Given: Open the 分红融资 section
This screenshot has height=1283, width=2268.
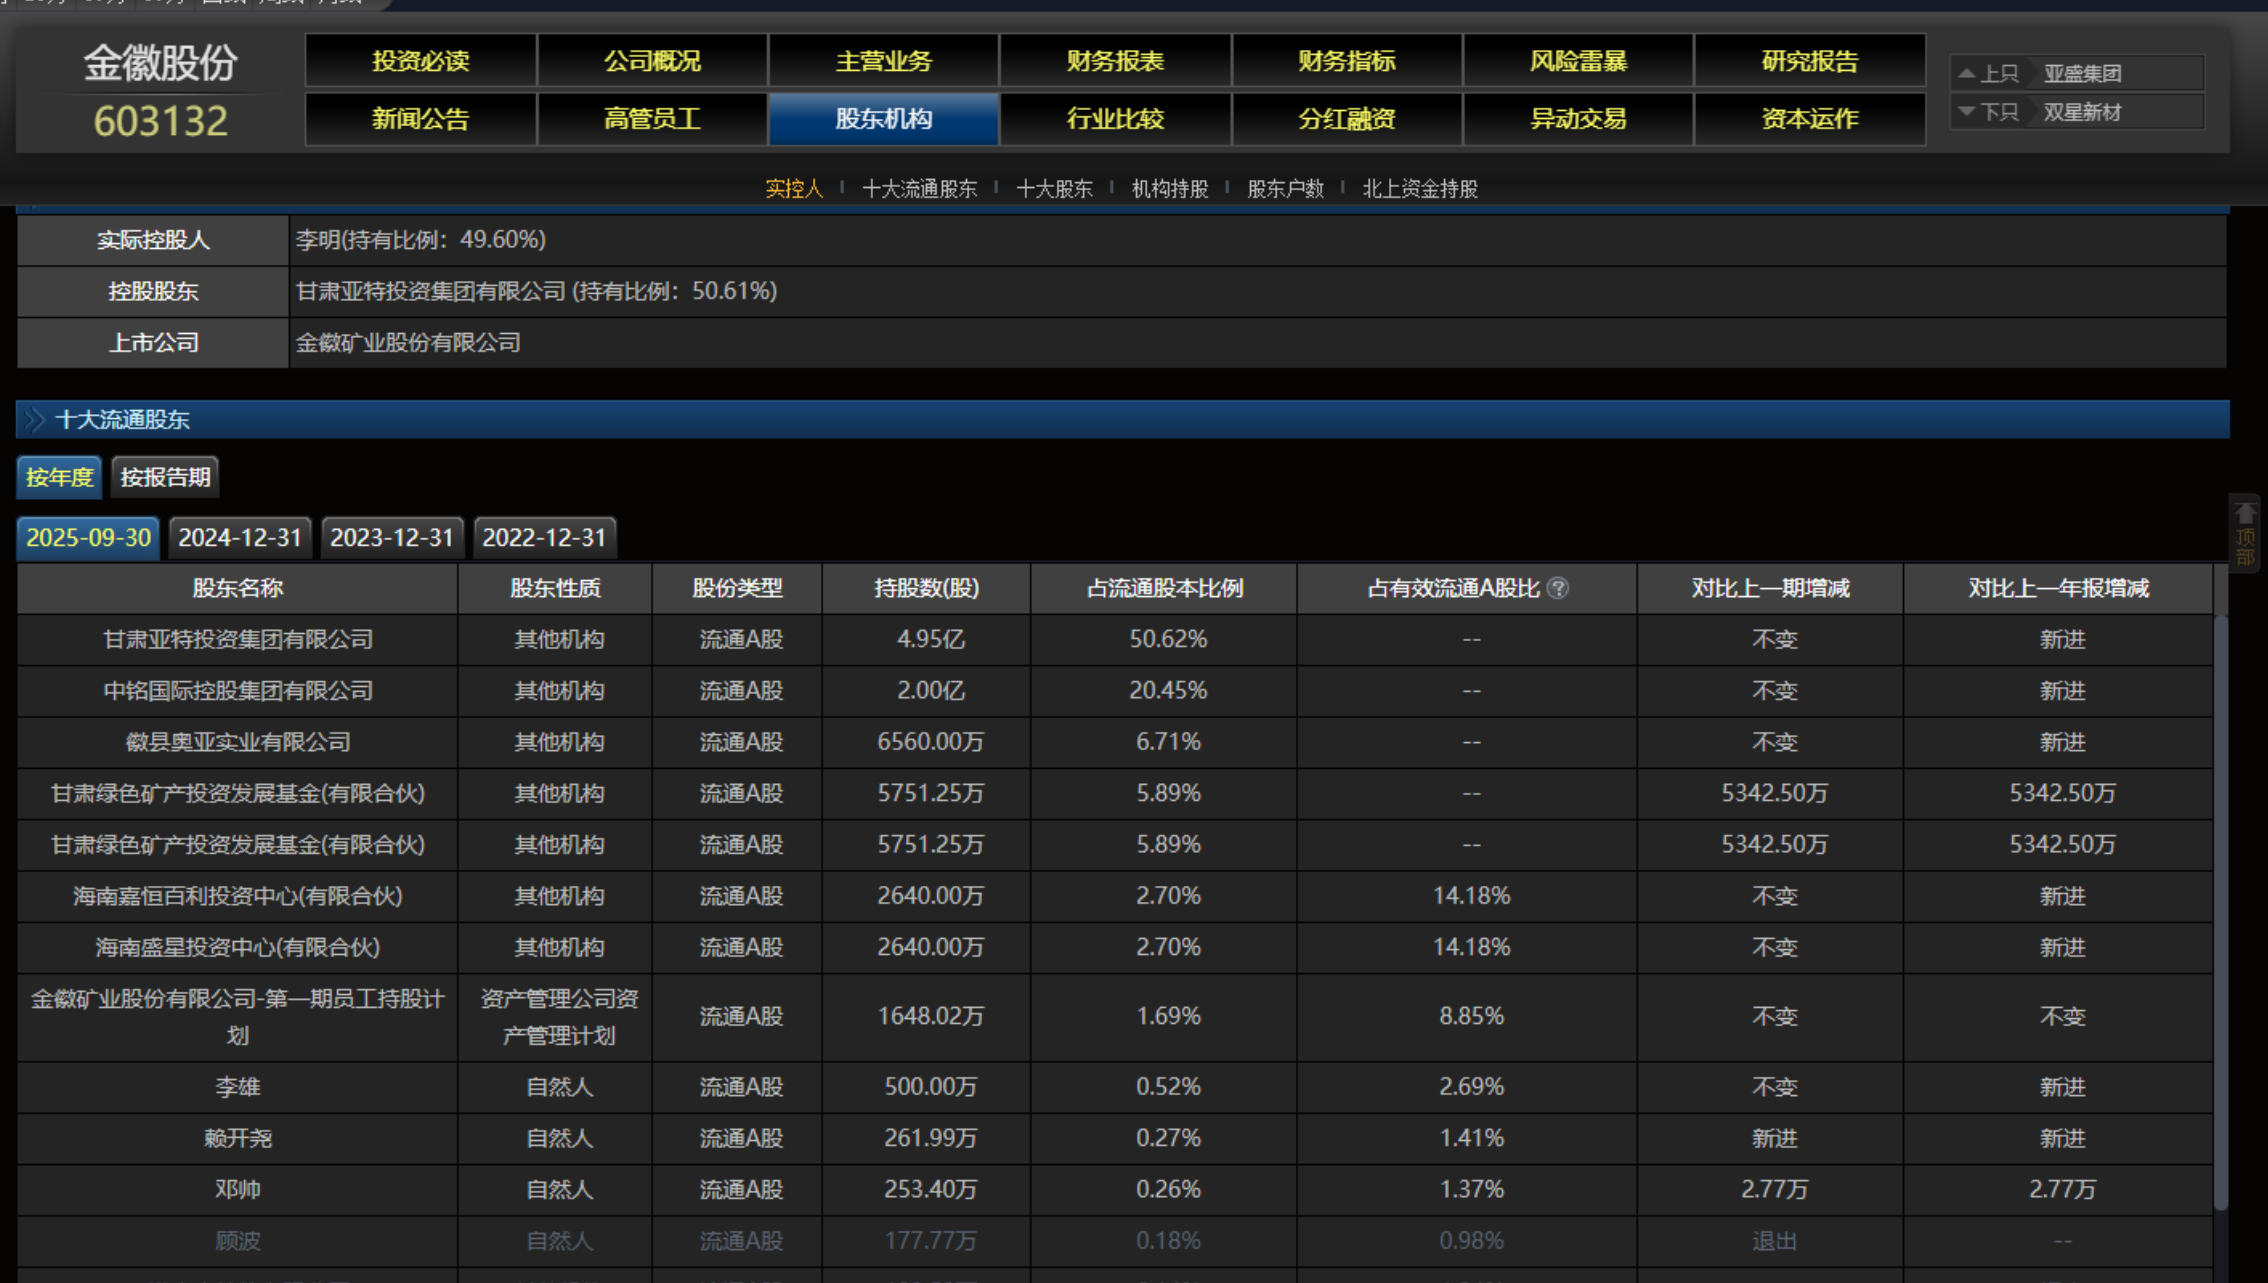Looking at the screenshot, I should click(x=1346, y=119).
